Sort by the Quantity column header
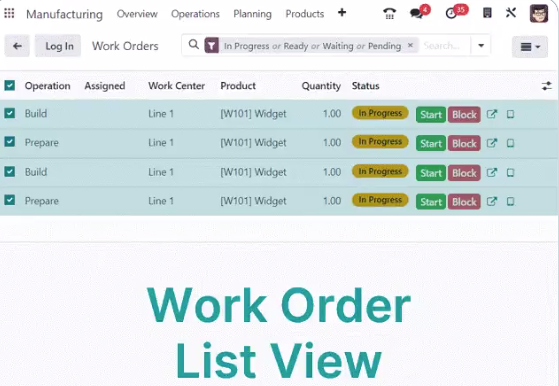The image size is (559, 386). 321,86
